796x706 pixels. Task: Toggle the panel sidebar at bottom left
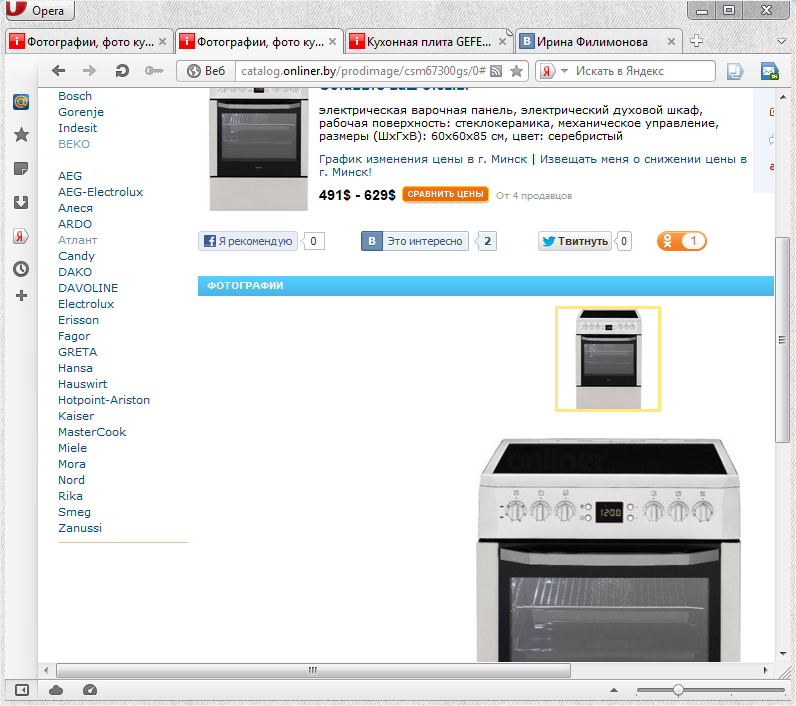tap(22, 690)
